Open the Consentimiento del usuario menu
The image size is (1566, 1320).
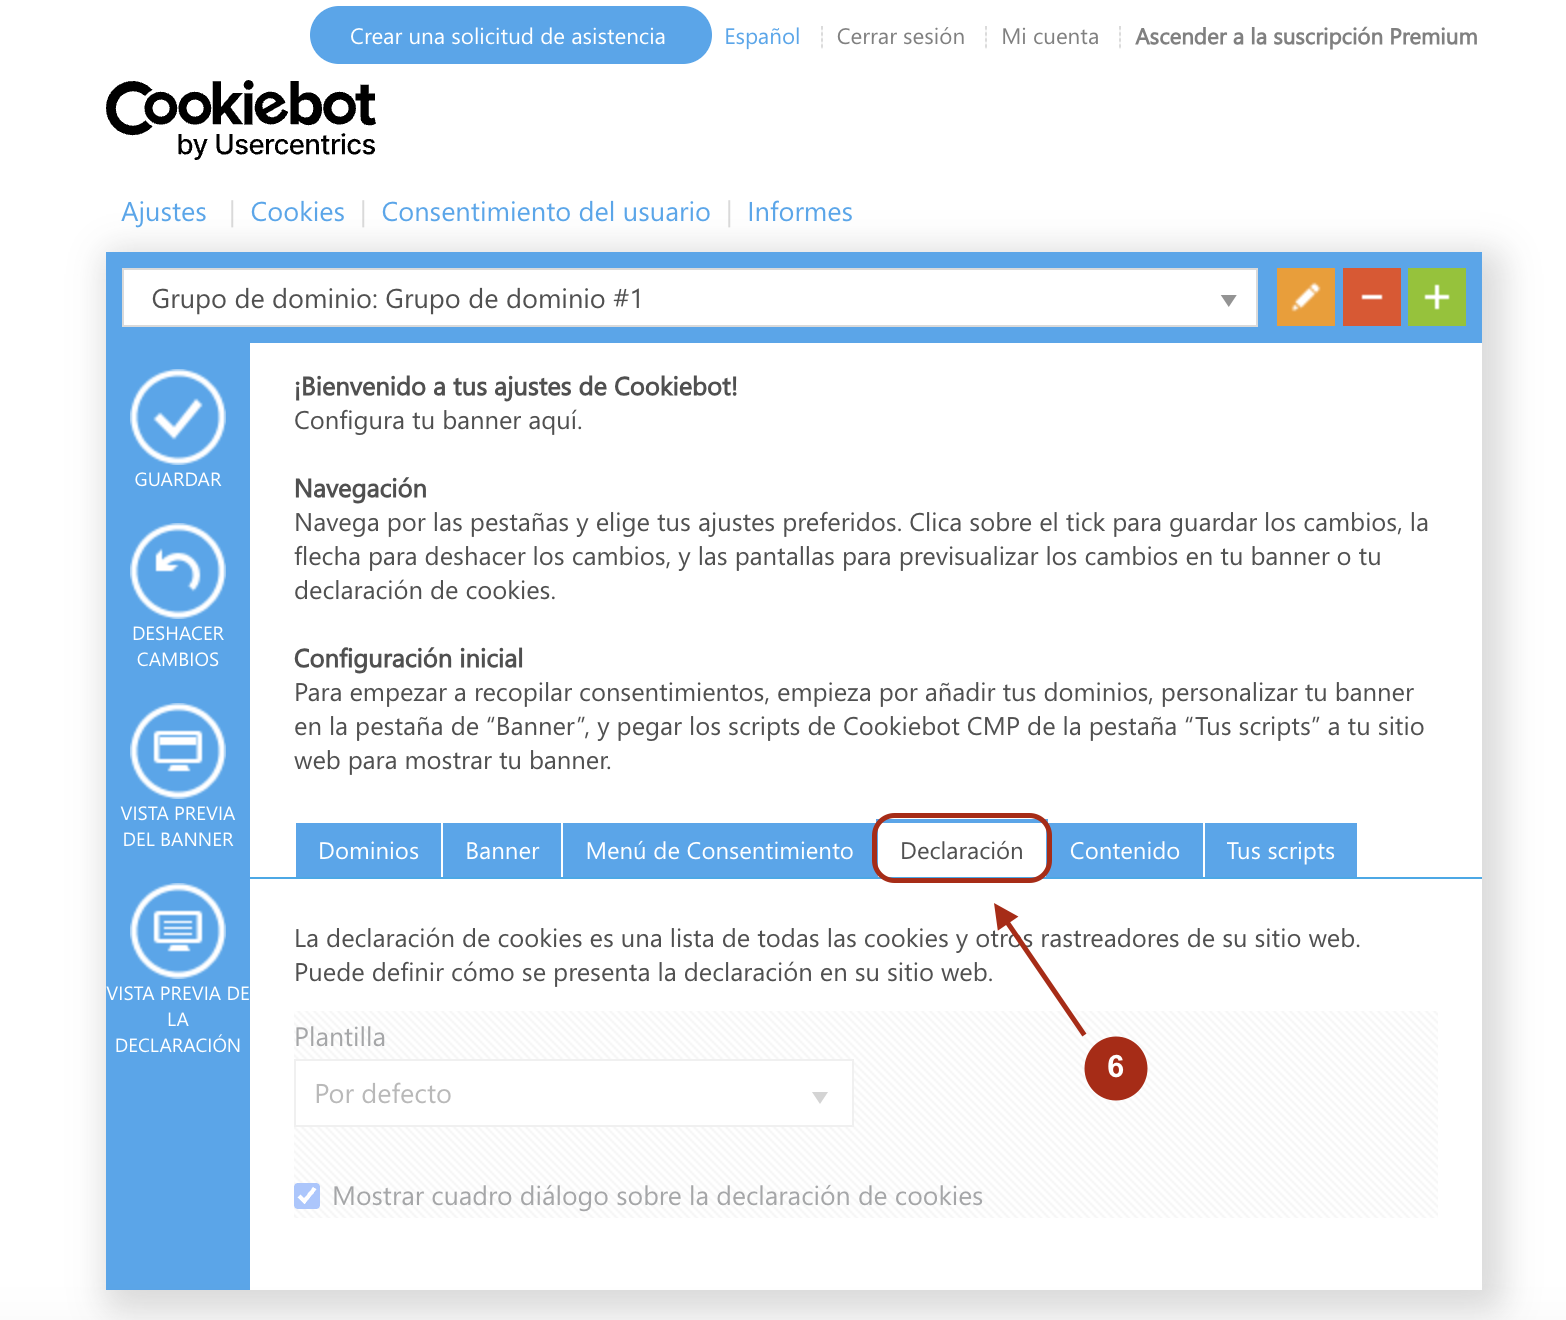click(546, 212)
